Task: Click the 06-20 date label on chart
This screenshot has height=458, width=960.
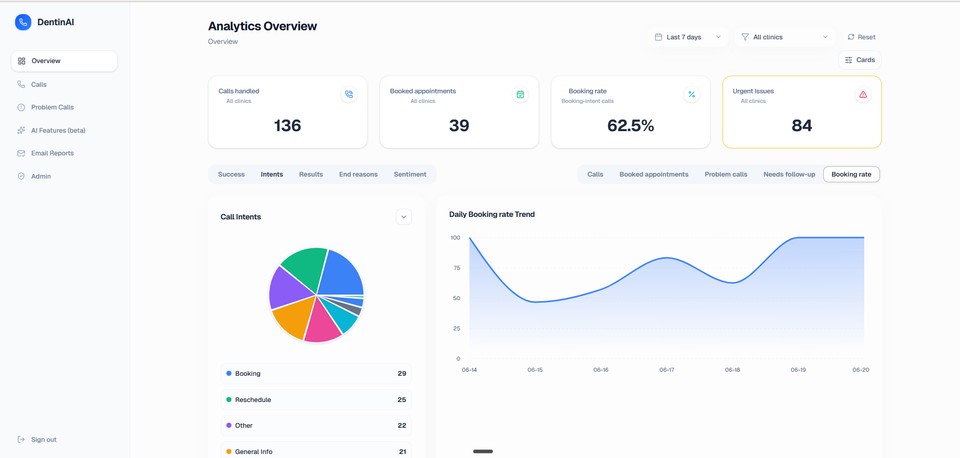Action: pos(861,370)
